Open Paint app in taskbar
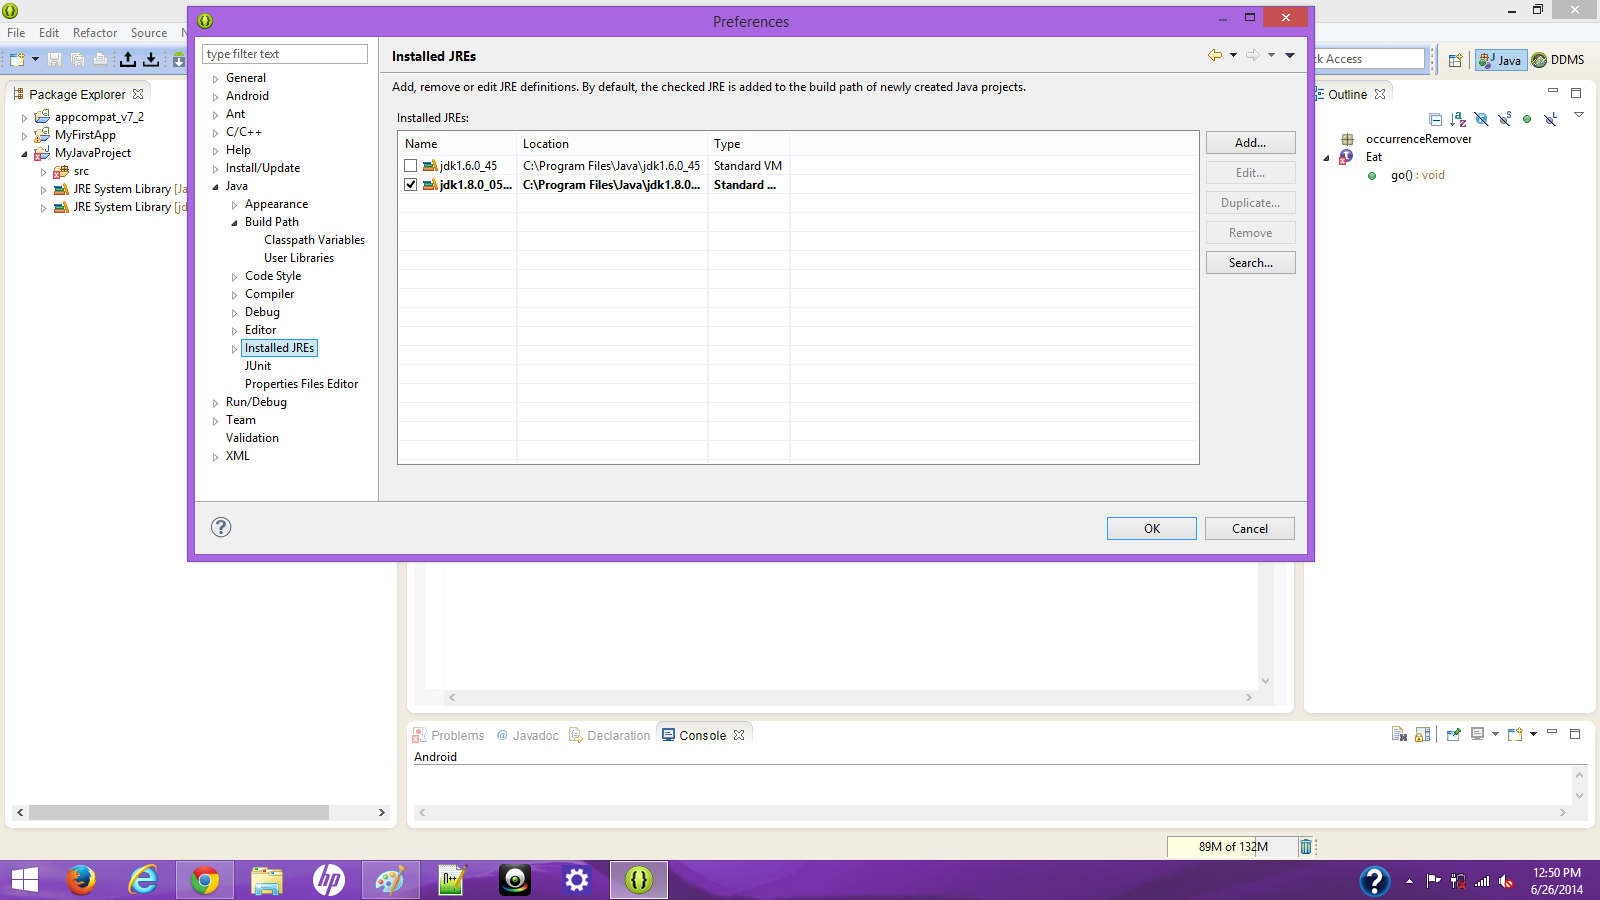The image size is (1600, 900). [390, 880]
